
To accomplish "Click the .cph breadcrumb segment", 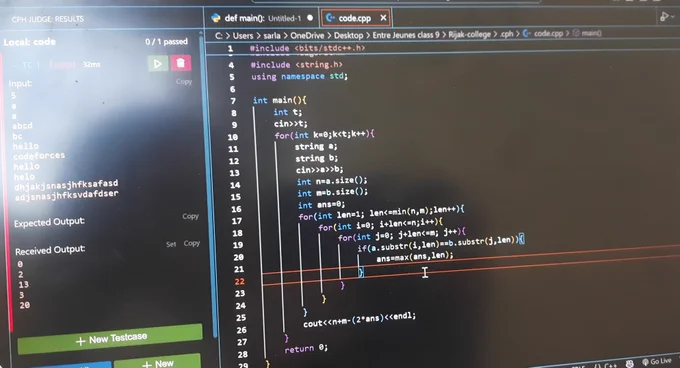I will (507, 34).
